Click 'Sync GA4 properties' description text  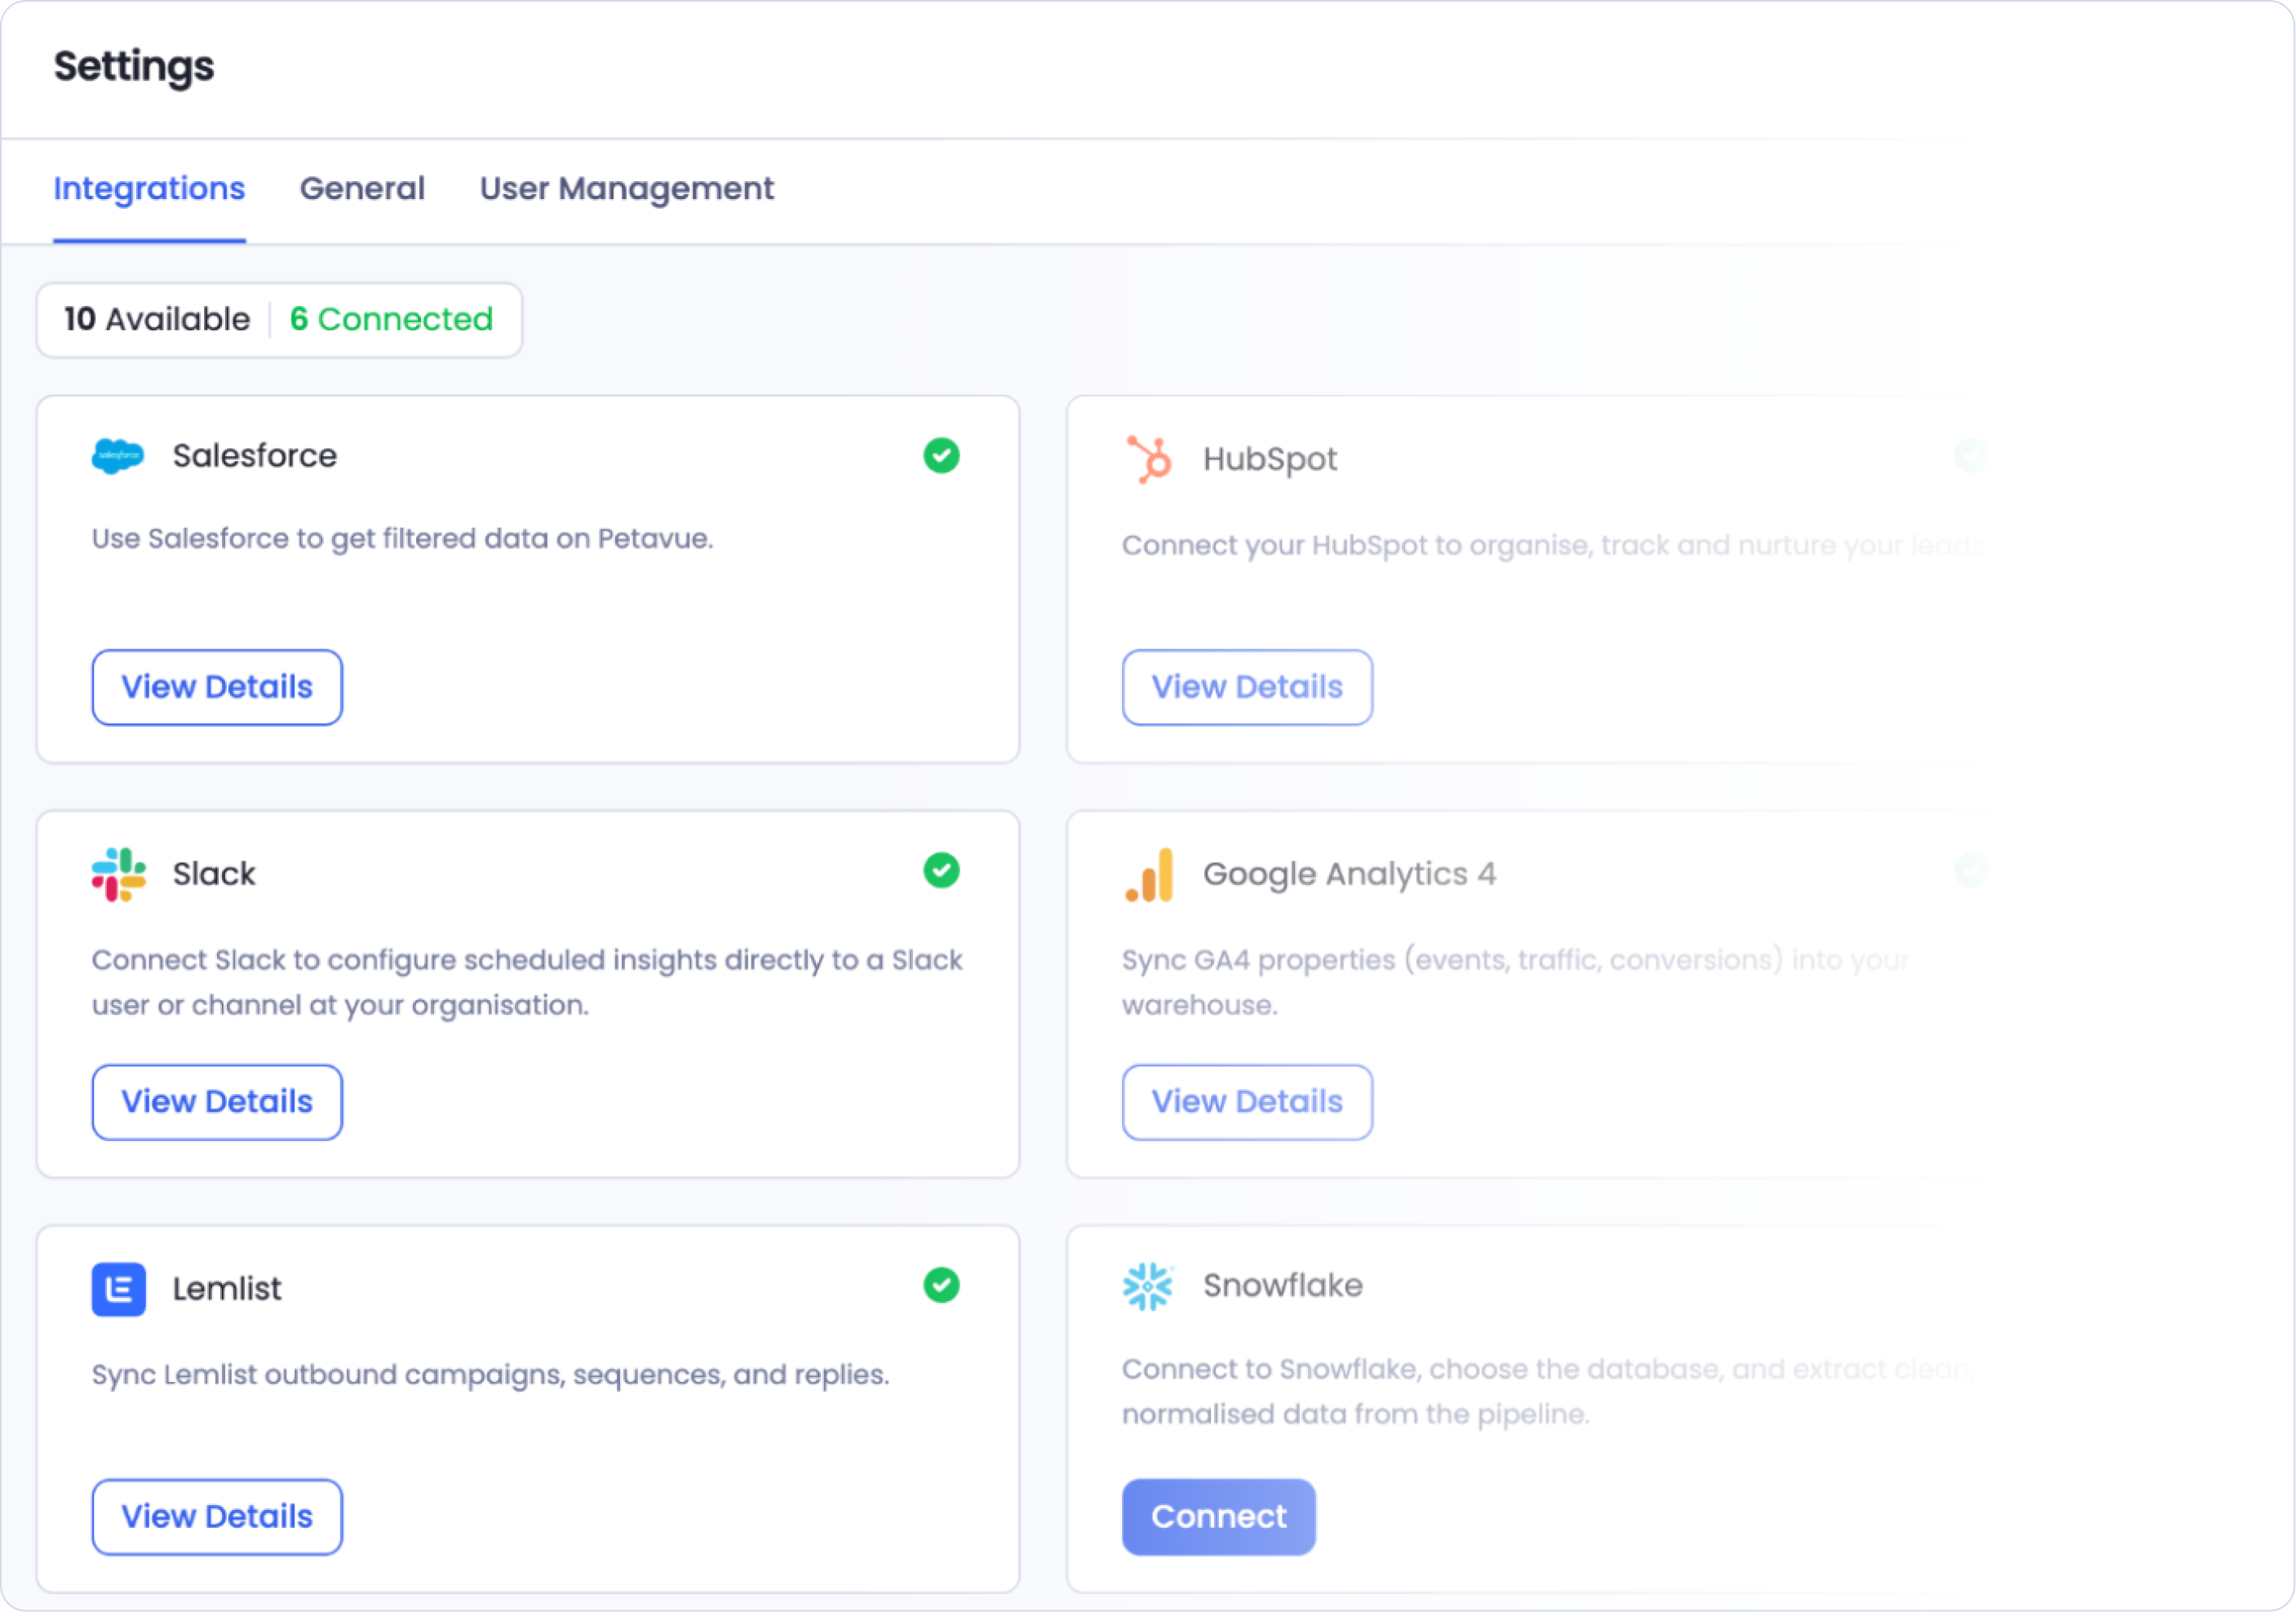coord(1516,983)
